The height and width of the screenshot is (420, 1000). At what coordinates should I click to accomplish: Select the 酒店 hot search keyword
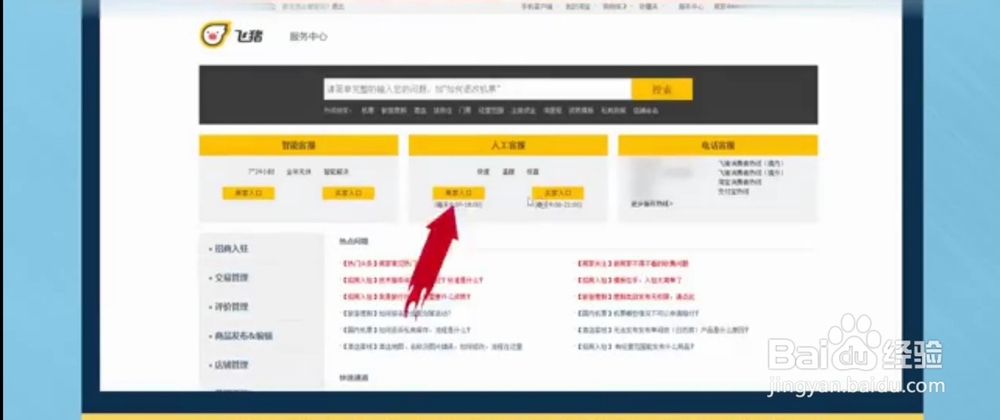pos(420,110)
